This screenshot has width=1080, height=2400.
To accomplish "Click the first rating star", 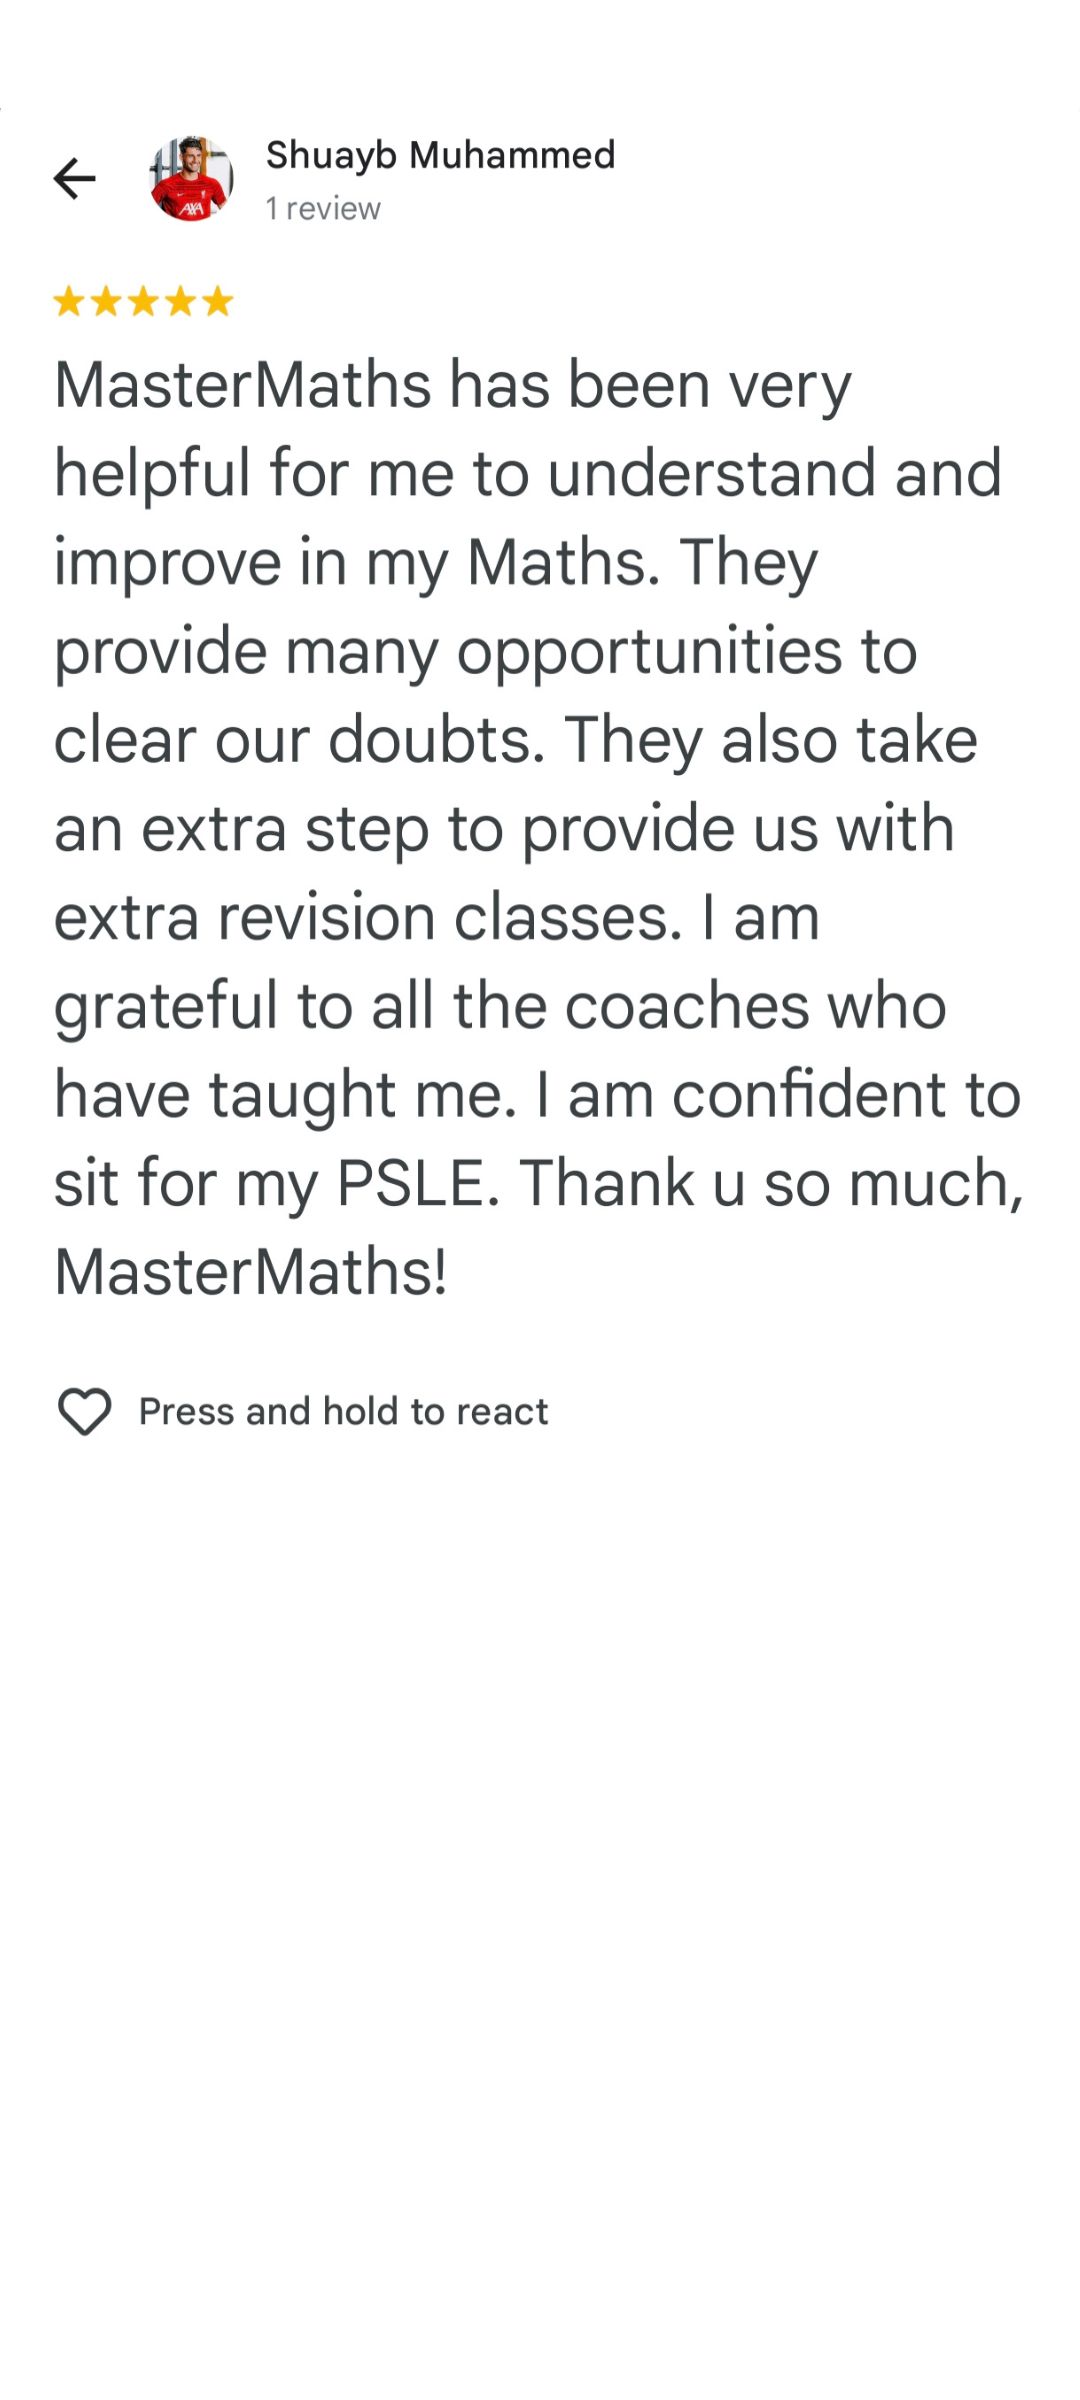I will (69, 301).
